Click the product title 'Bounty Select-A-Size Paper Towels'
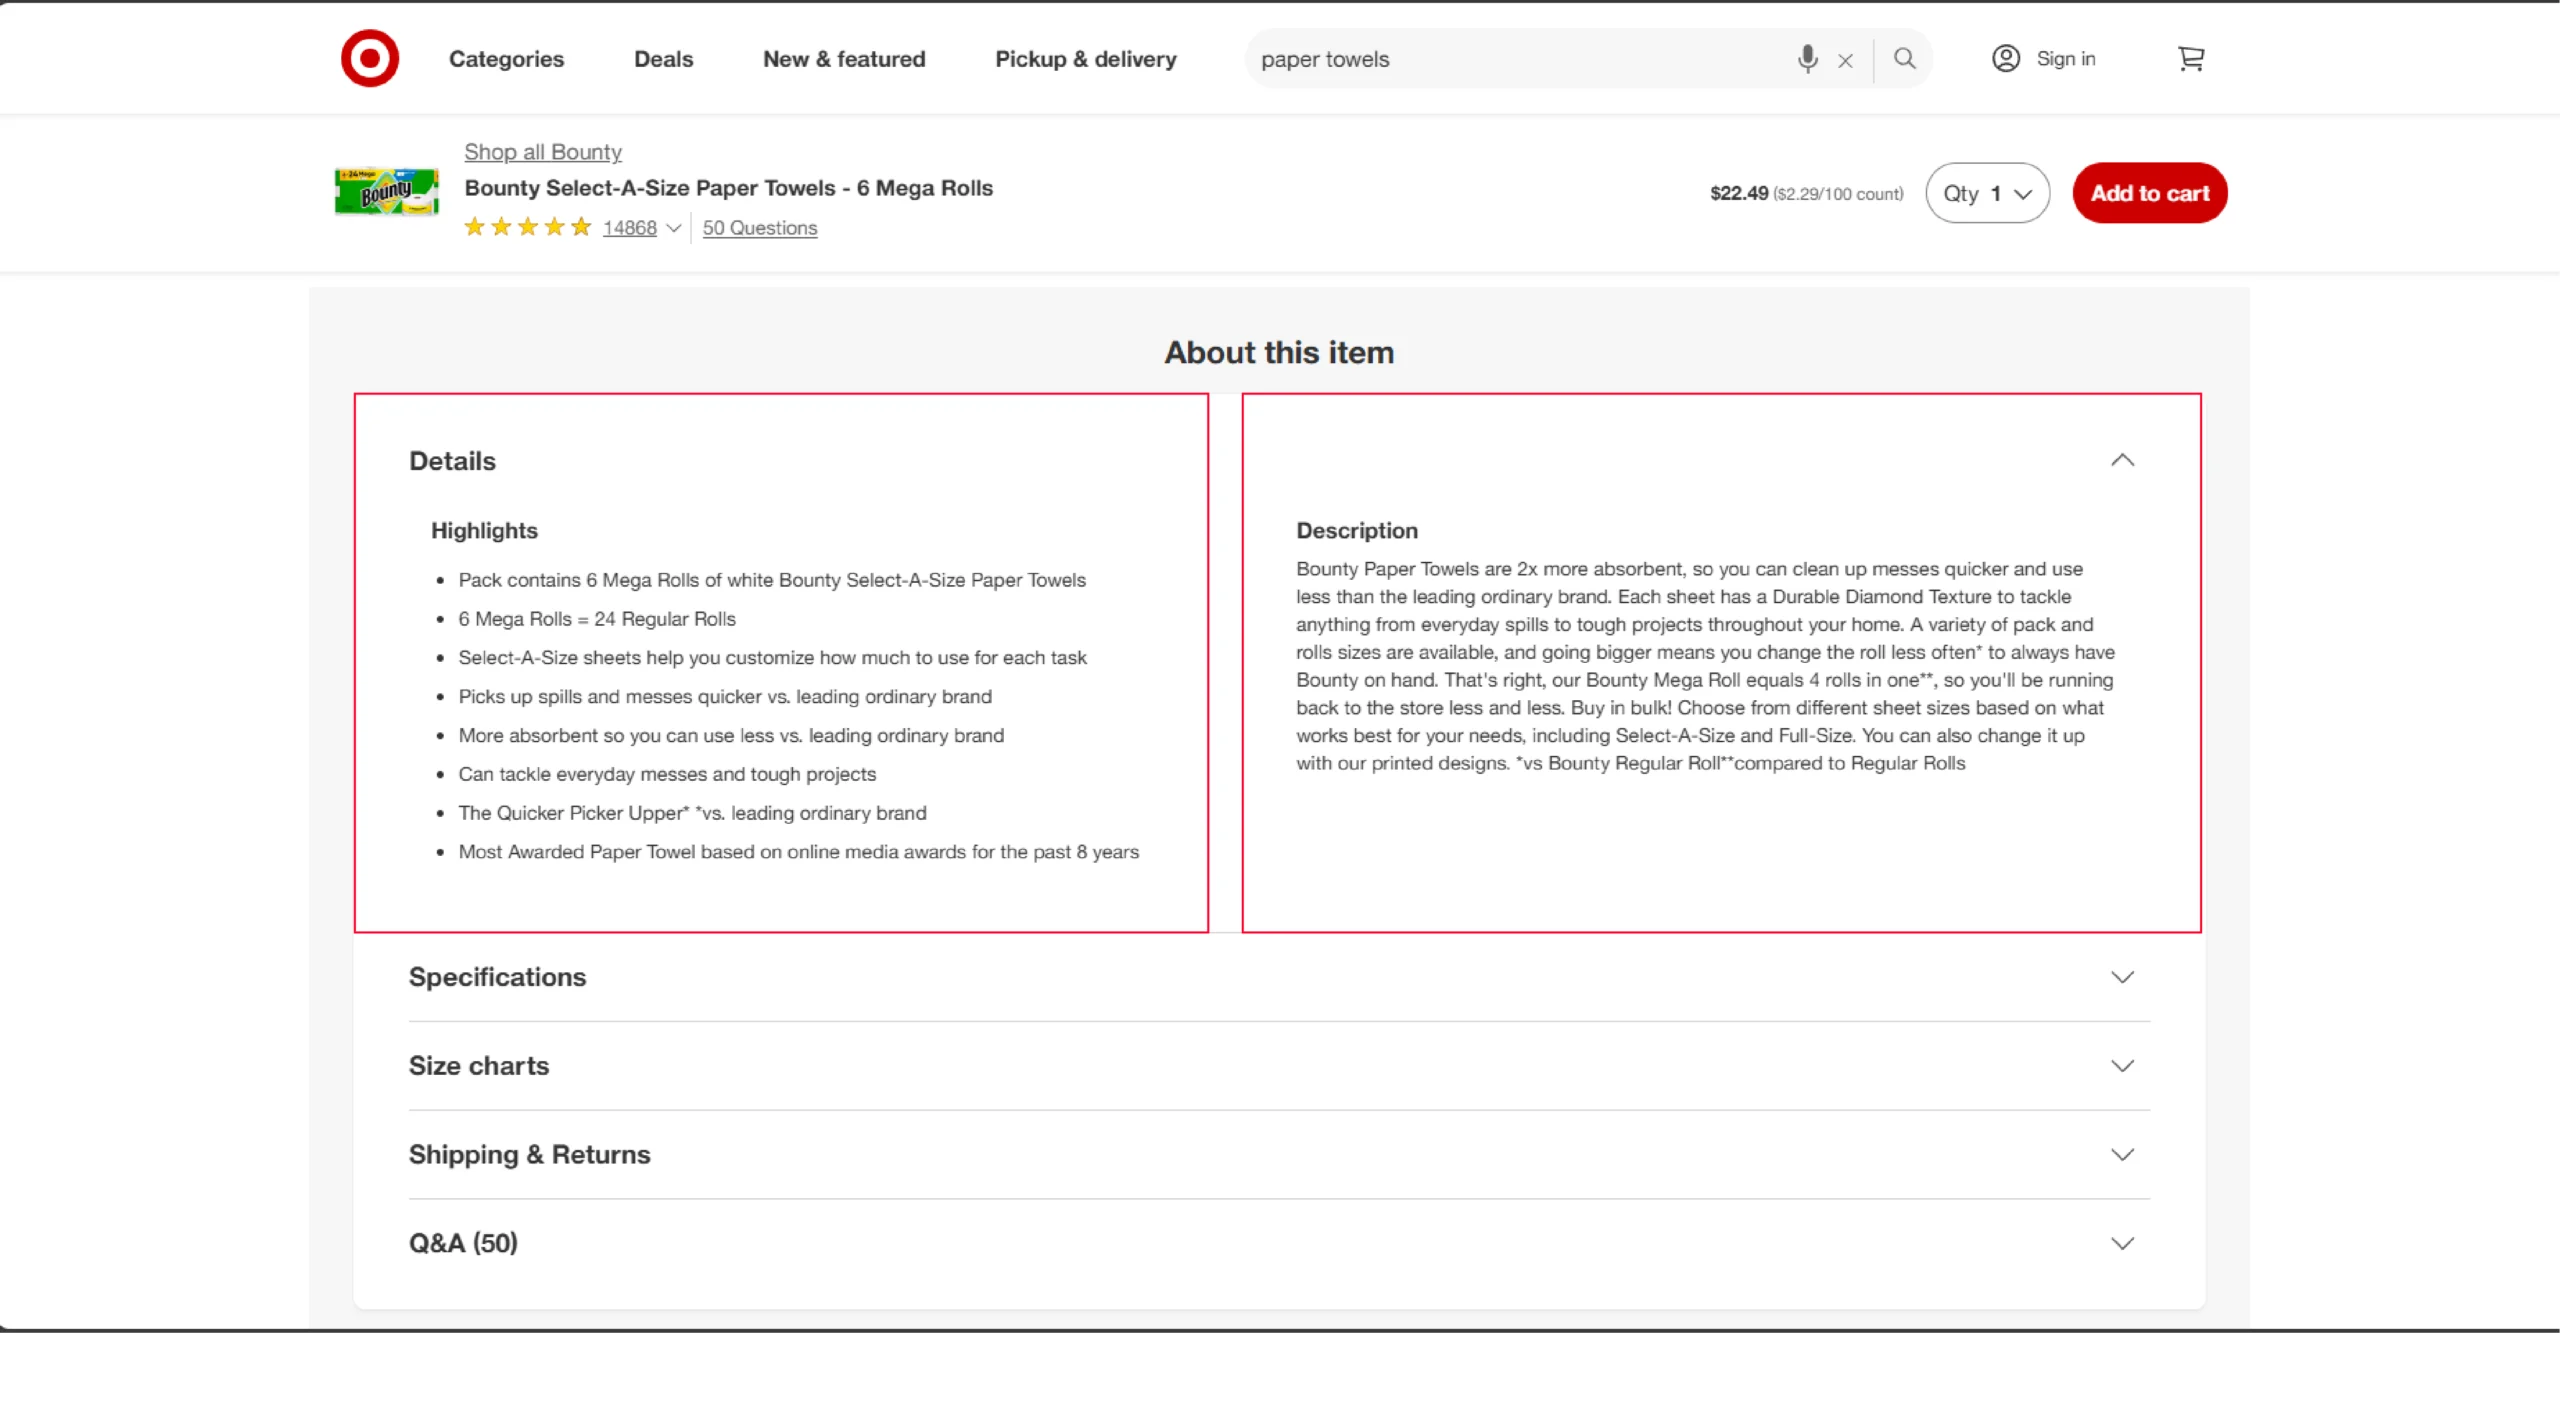 click(x=728, y=188)
